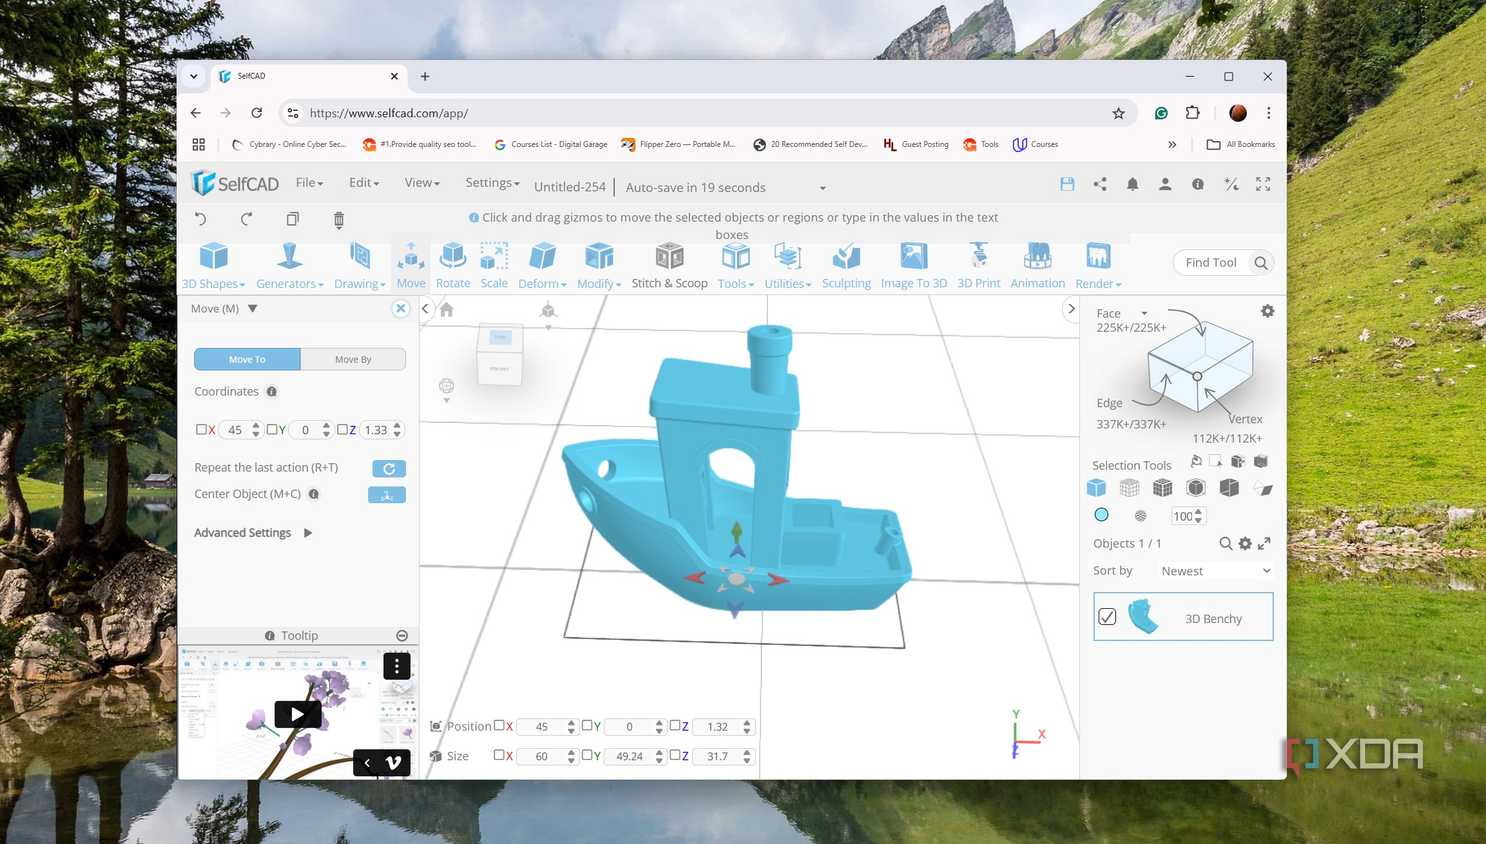The width and height of the screenshot is (1486, 844).
Task: Click the Copy objects icon
Action: click(x=292, y=219)
